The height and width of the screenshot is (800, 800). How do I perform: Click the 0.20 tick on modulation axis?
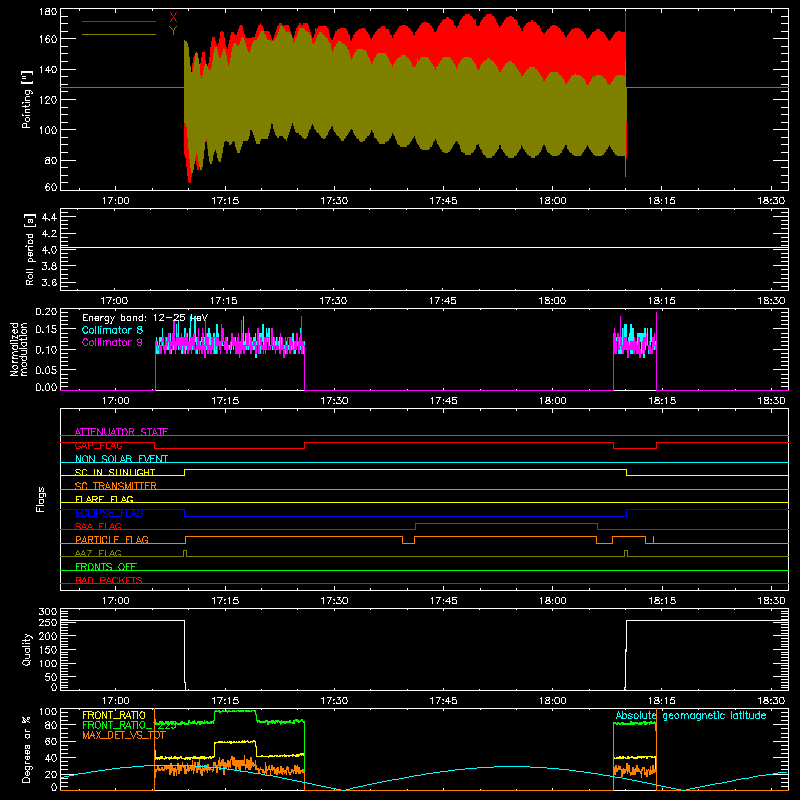click(46, 312)
